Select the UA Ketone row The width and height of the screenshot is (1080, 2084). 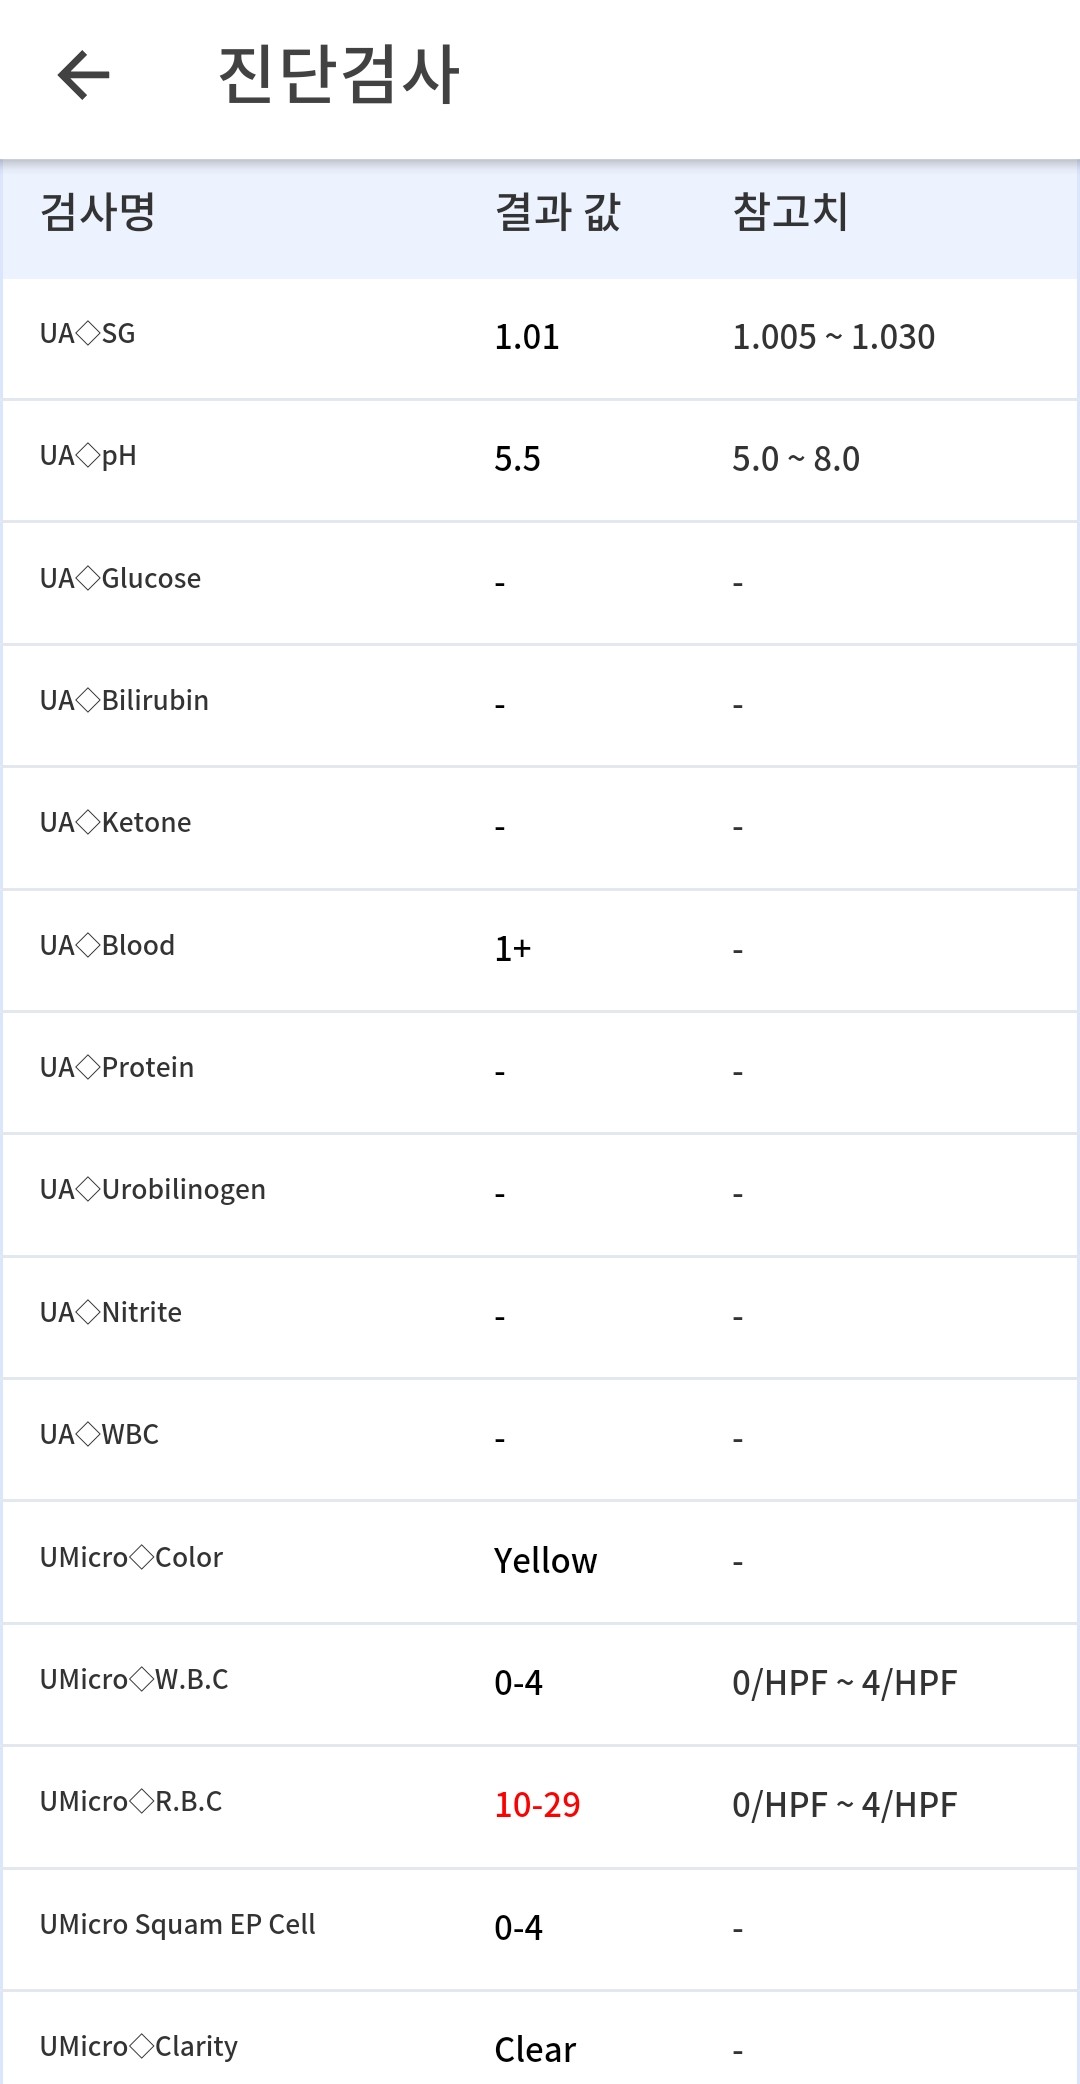(x=540, y=828)
